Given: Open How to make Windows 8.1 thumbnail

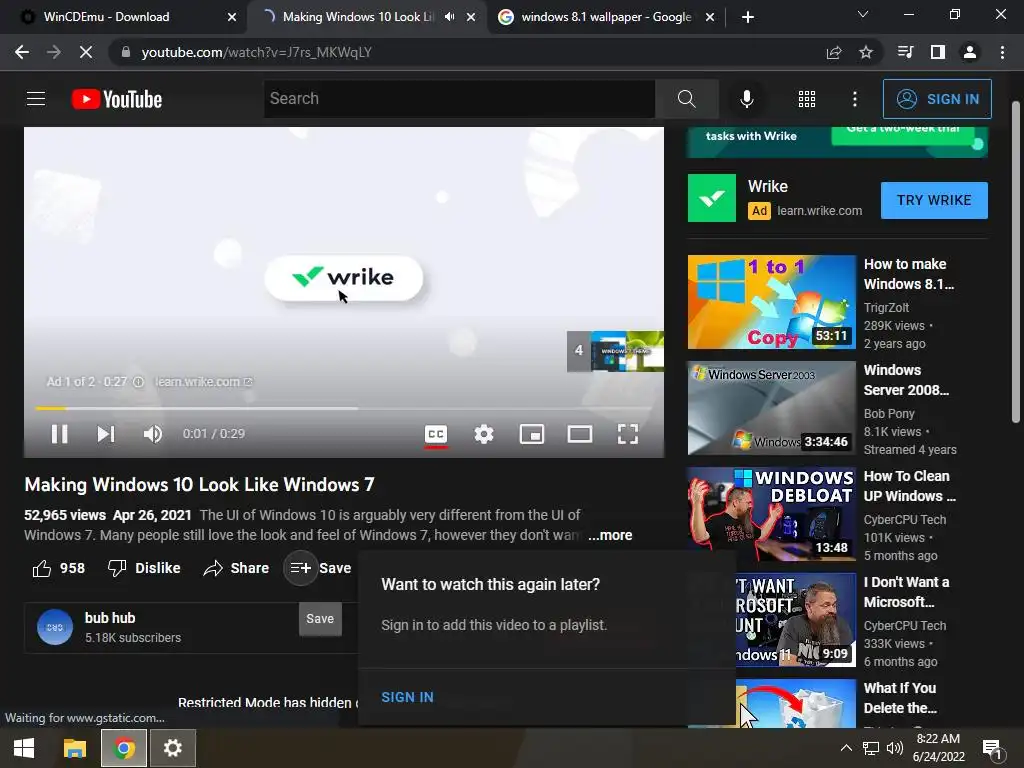Looking at the screenshot, I should pos(771,302).
